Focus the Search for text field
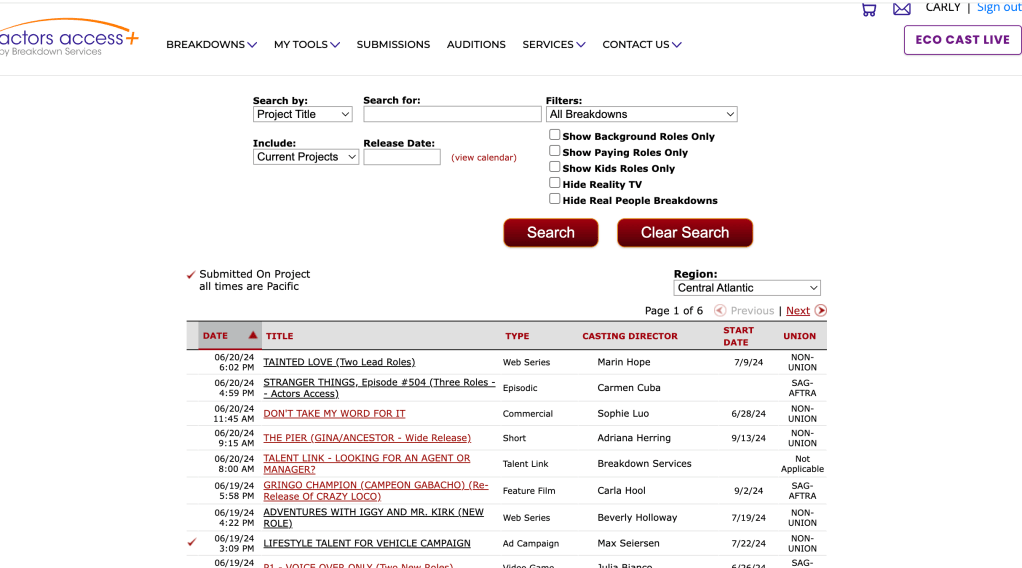The image size is (1022, 568). (x=452, y=115)
